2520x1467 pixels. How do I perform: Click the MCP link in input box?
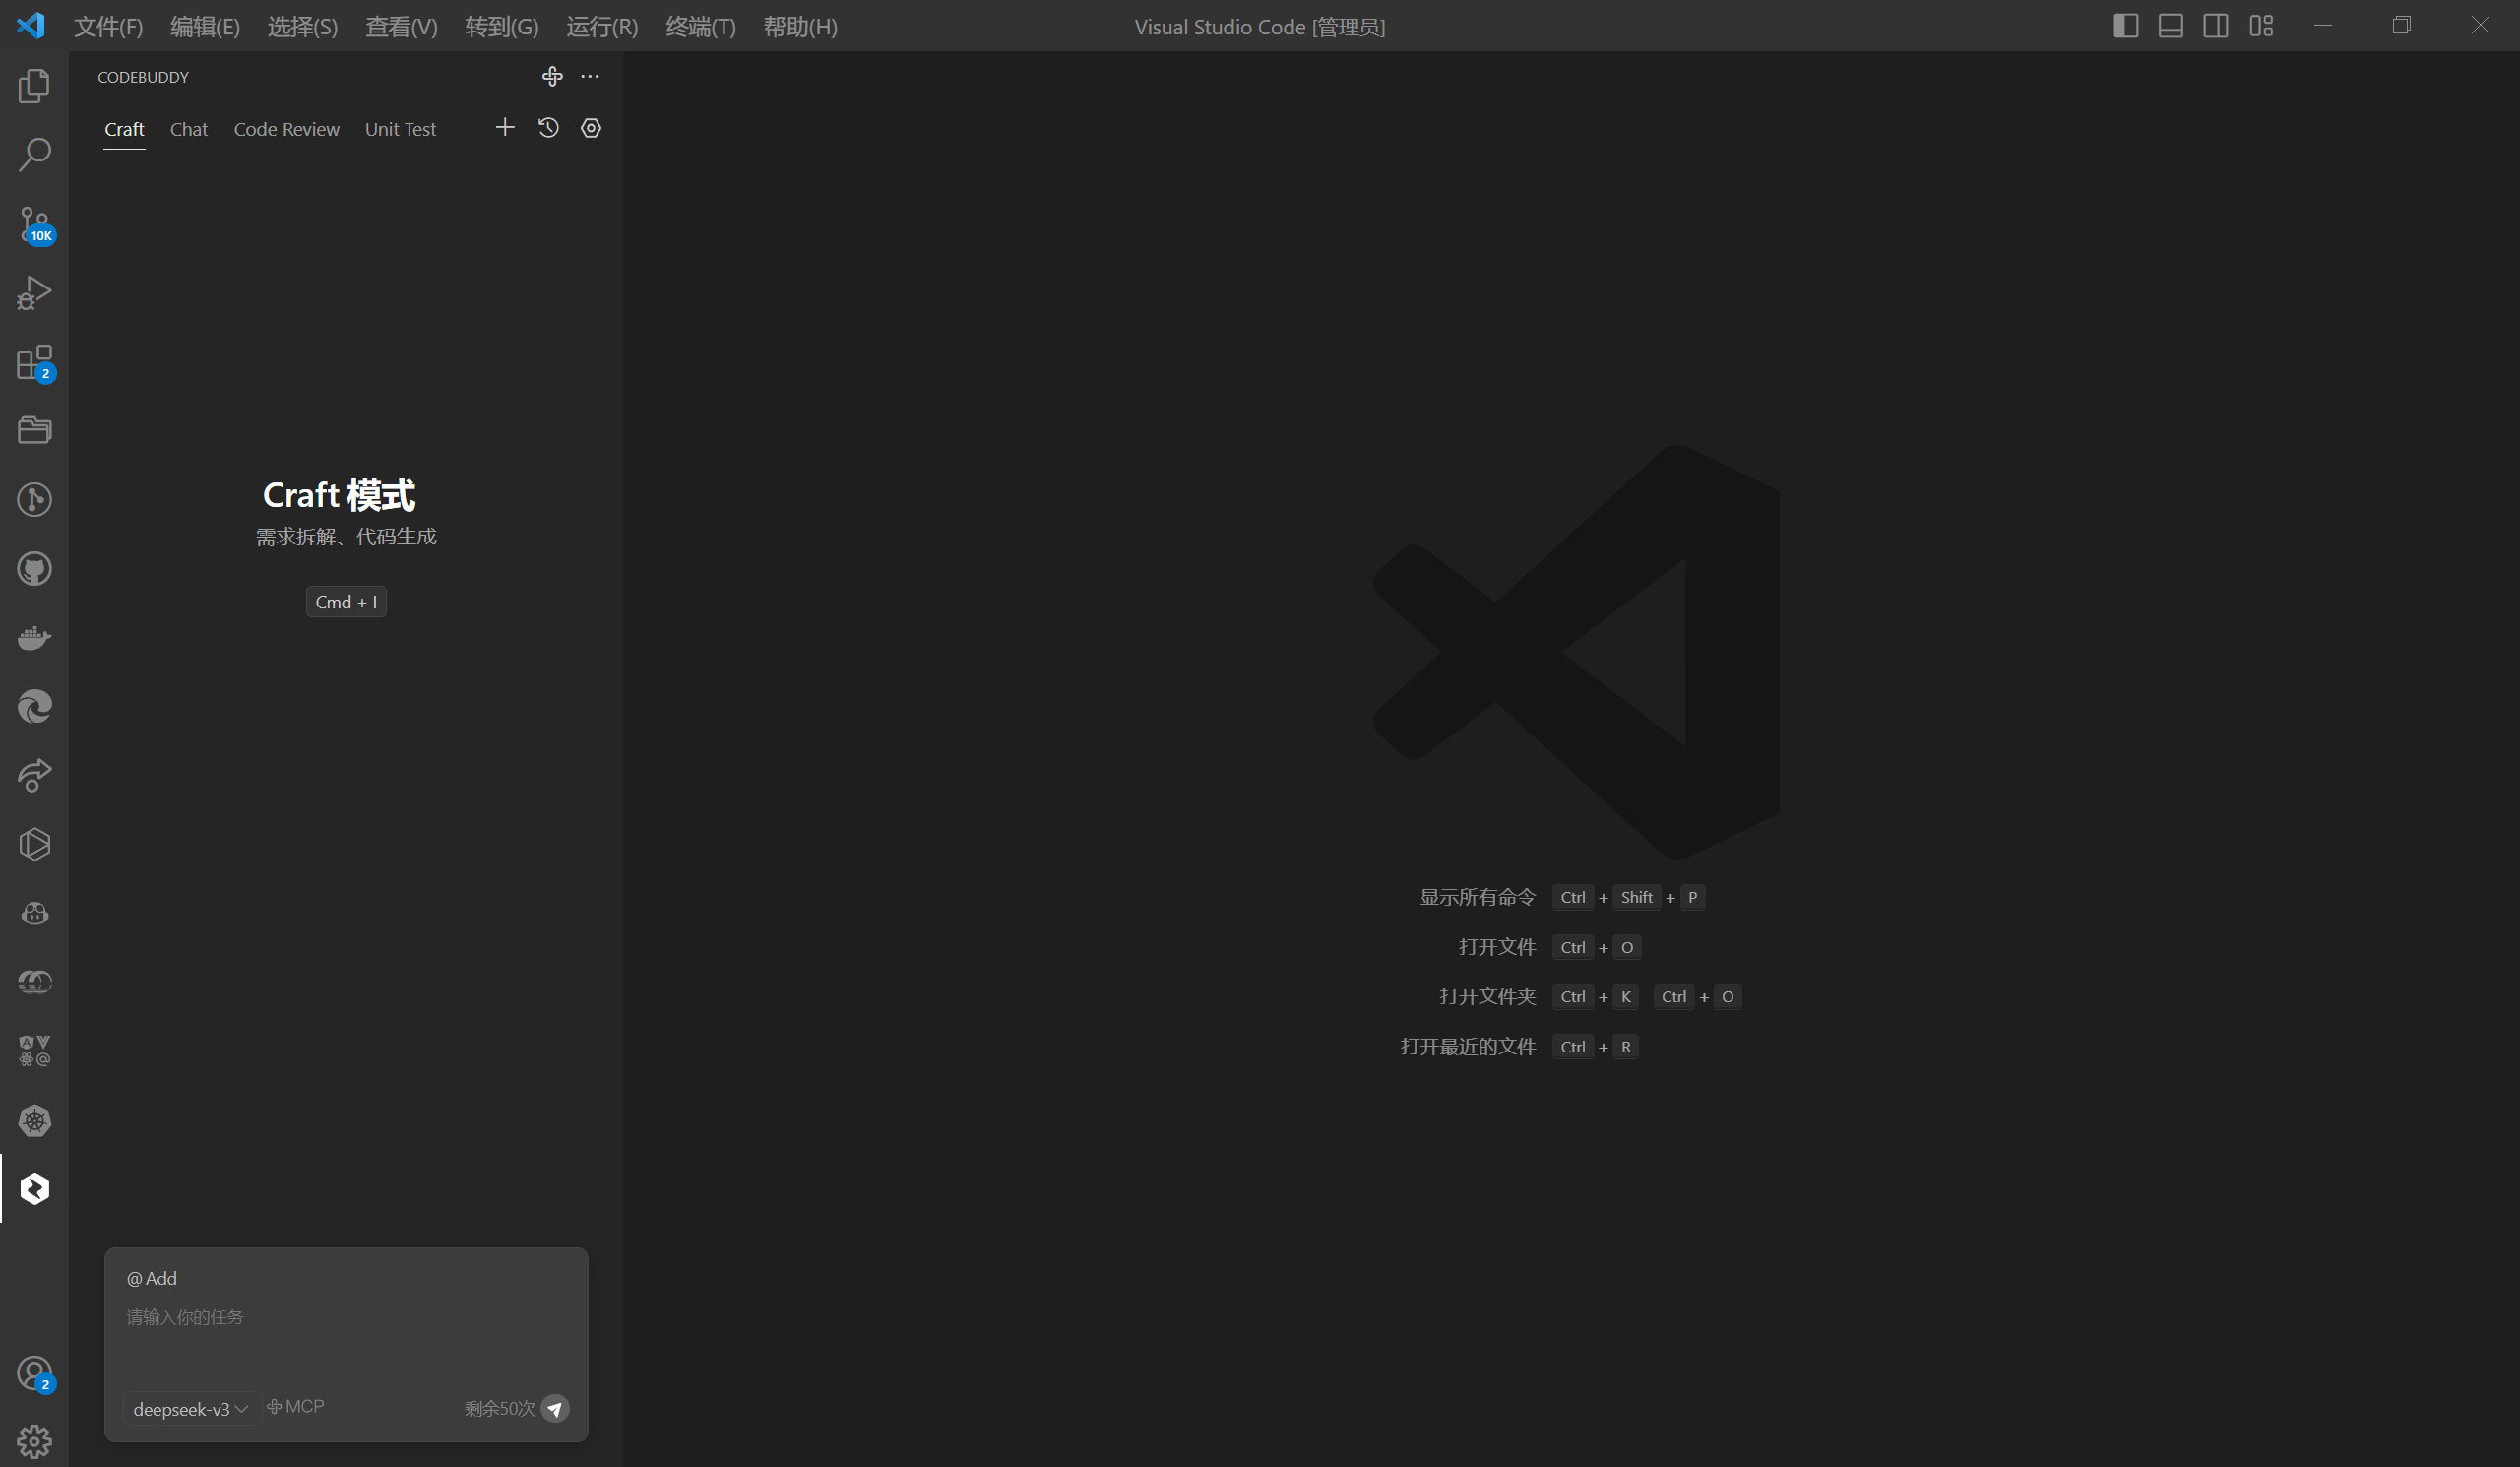(x=296, y=1406)
